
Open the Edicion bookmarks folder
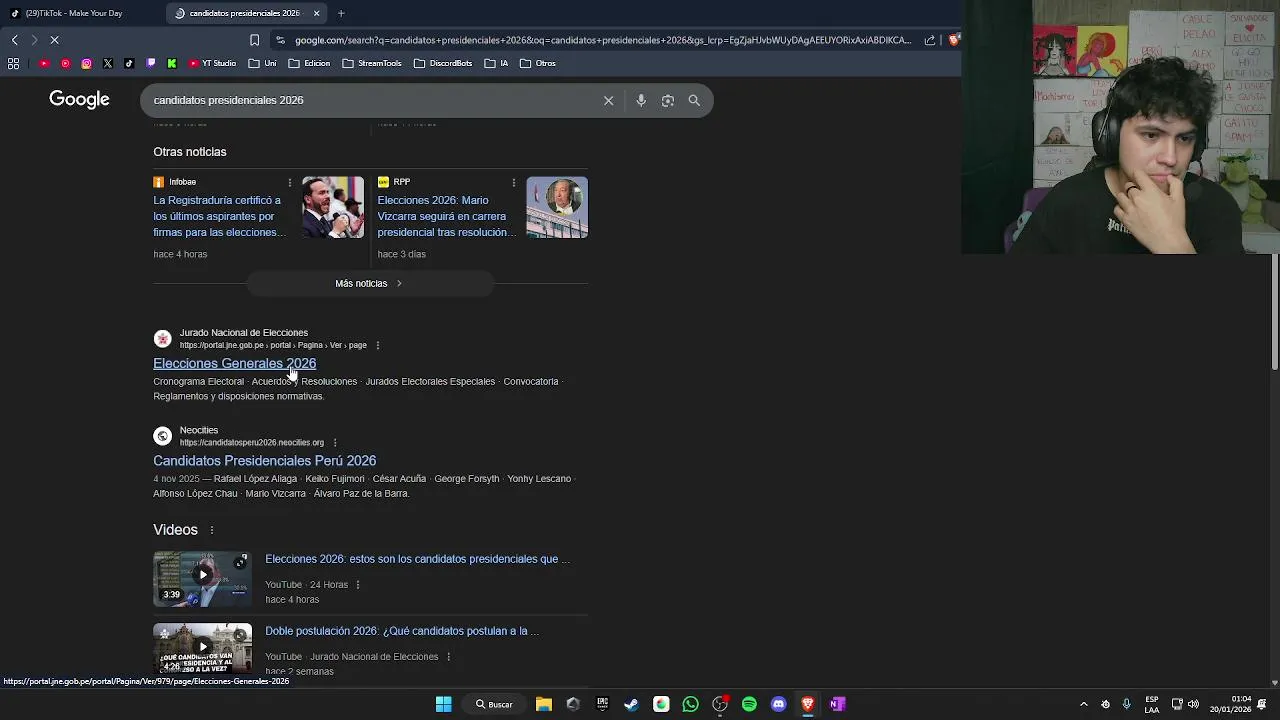click(309, 63)
